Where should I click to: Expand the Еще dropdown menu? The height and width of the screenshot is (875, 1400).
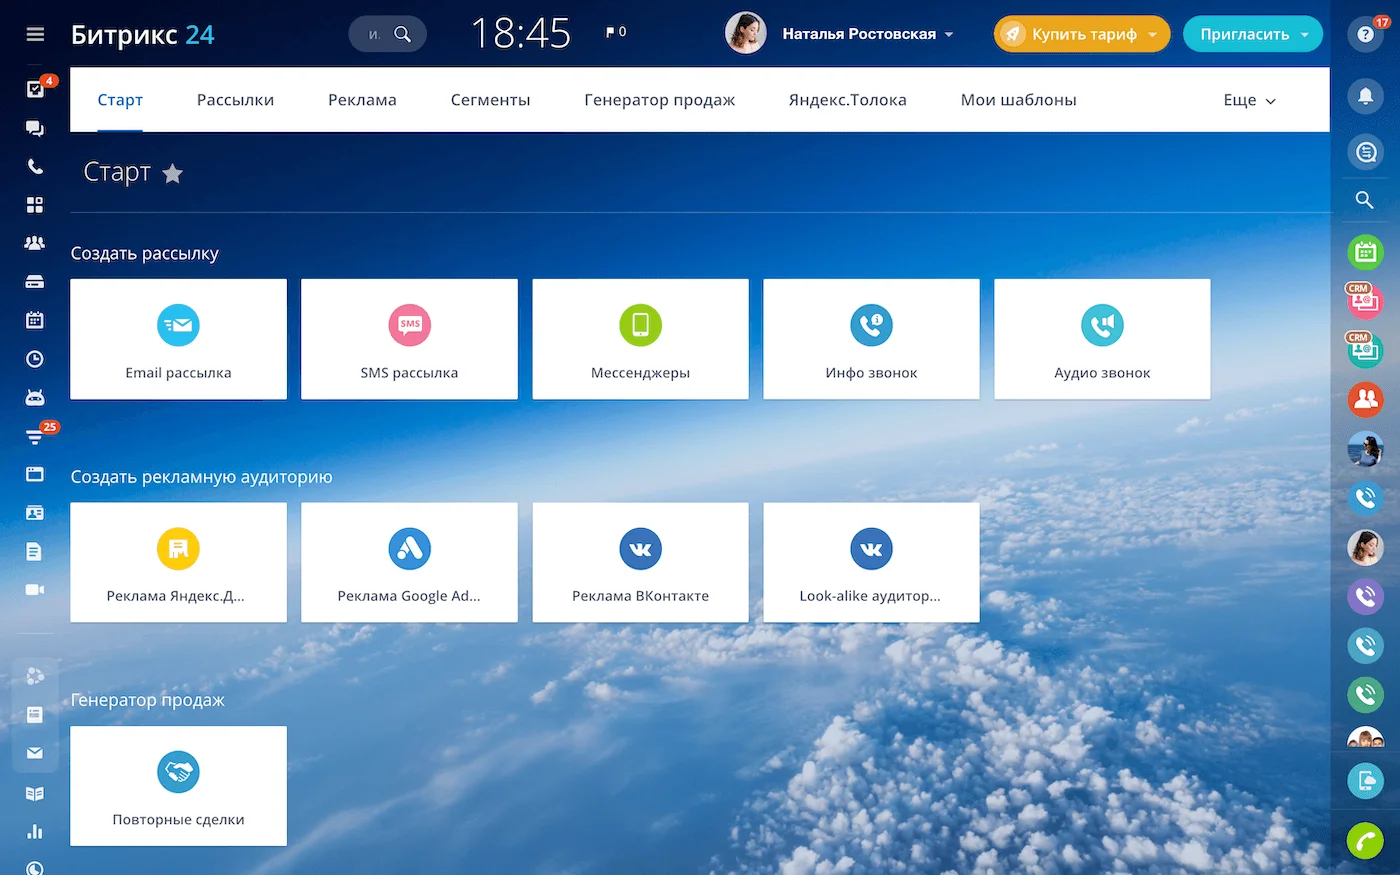pyautogui.click(x=1249, y=100)
